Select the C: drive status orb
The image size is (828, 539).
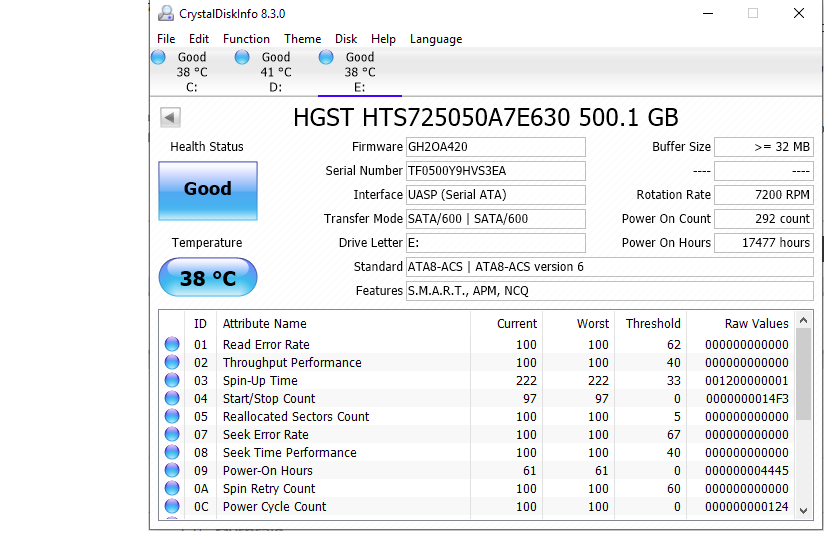coord(158,58)
